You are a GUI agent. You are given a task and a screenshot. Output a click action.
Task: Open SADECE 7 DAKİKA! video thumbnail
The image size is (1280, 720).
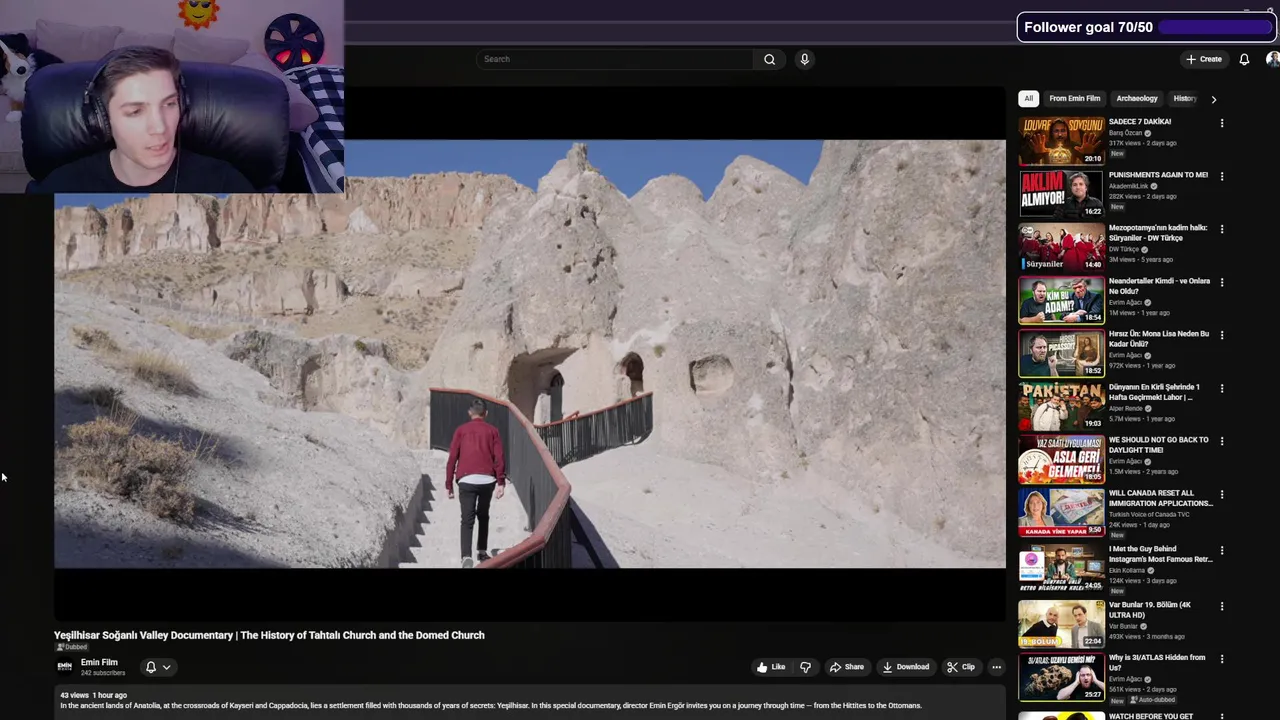[x=1061, y=140]
